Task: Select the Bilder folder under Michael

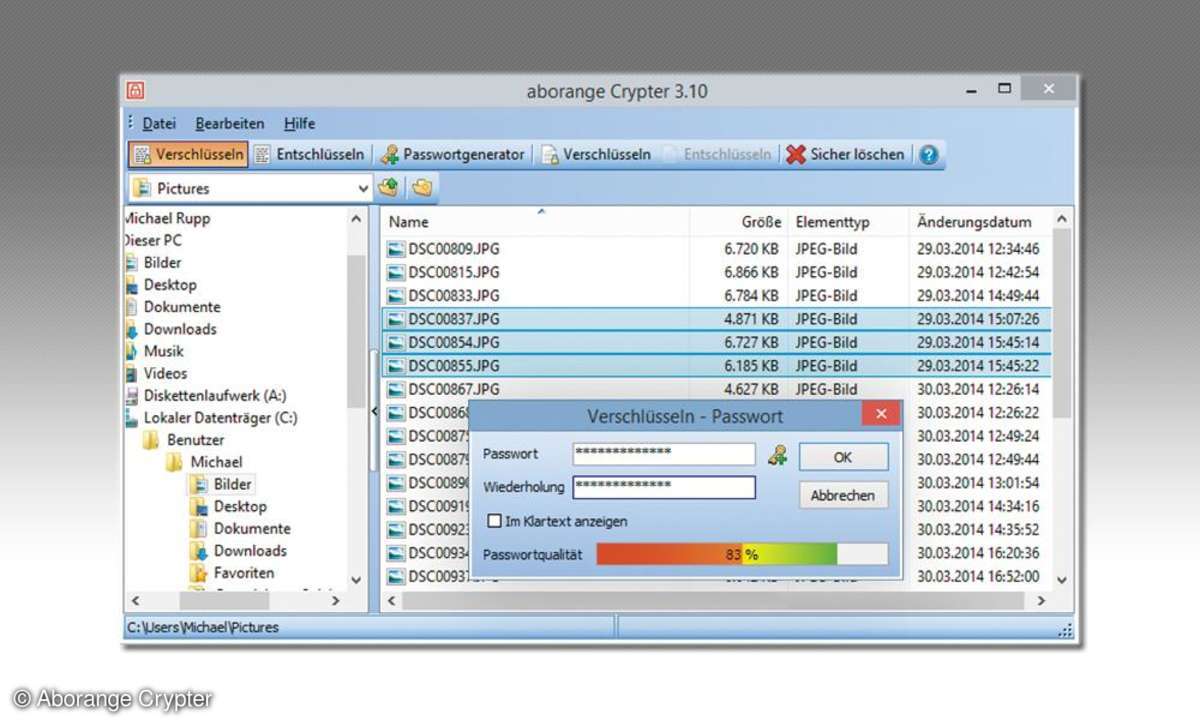Action: (232, 484)
